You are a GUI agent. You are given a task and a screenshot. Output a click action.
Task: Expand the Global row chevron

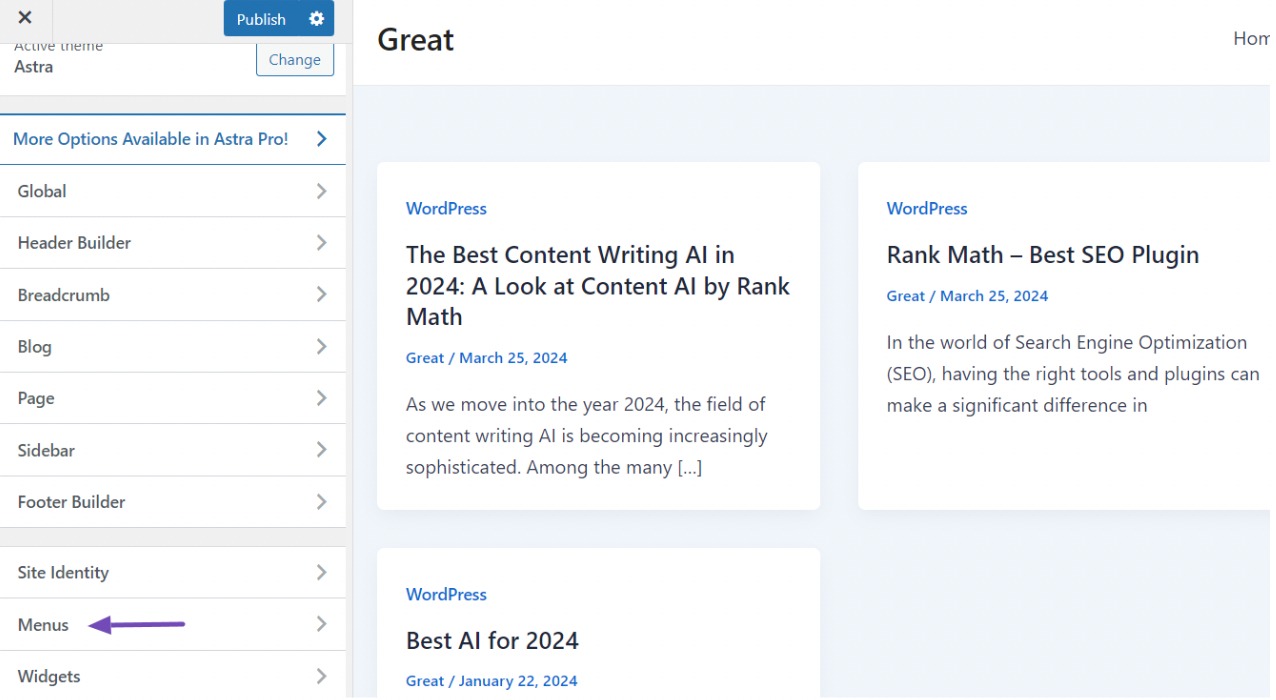[322, 191]
